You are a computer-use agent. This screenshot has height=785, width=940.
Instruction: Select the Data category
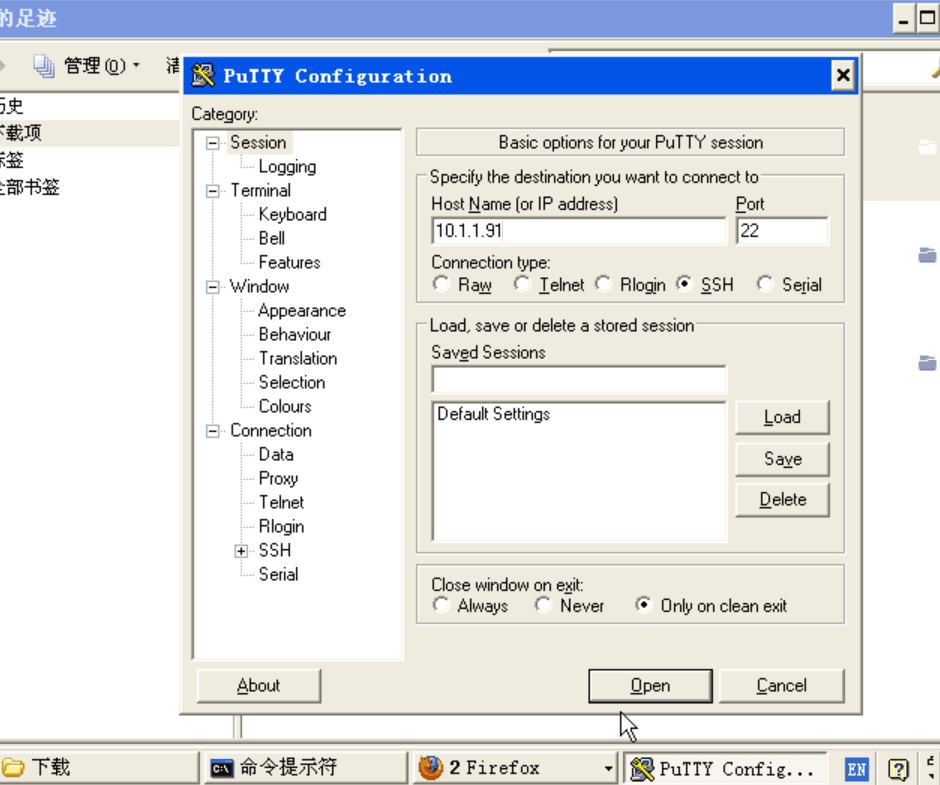tap(276, 455)
